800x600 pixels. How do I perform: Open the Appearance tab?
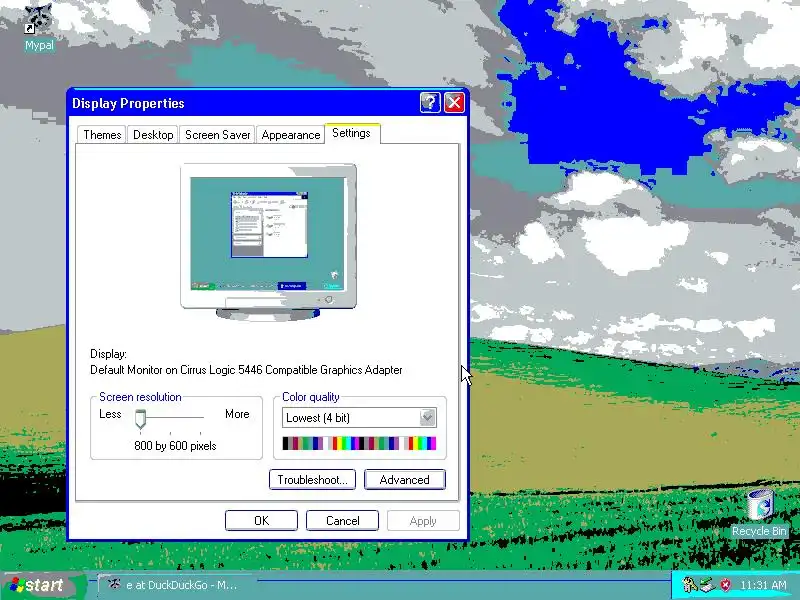[290, 135]
